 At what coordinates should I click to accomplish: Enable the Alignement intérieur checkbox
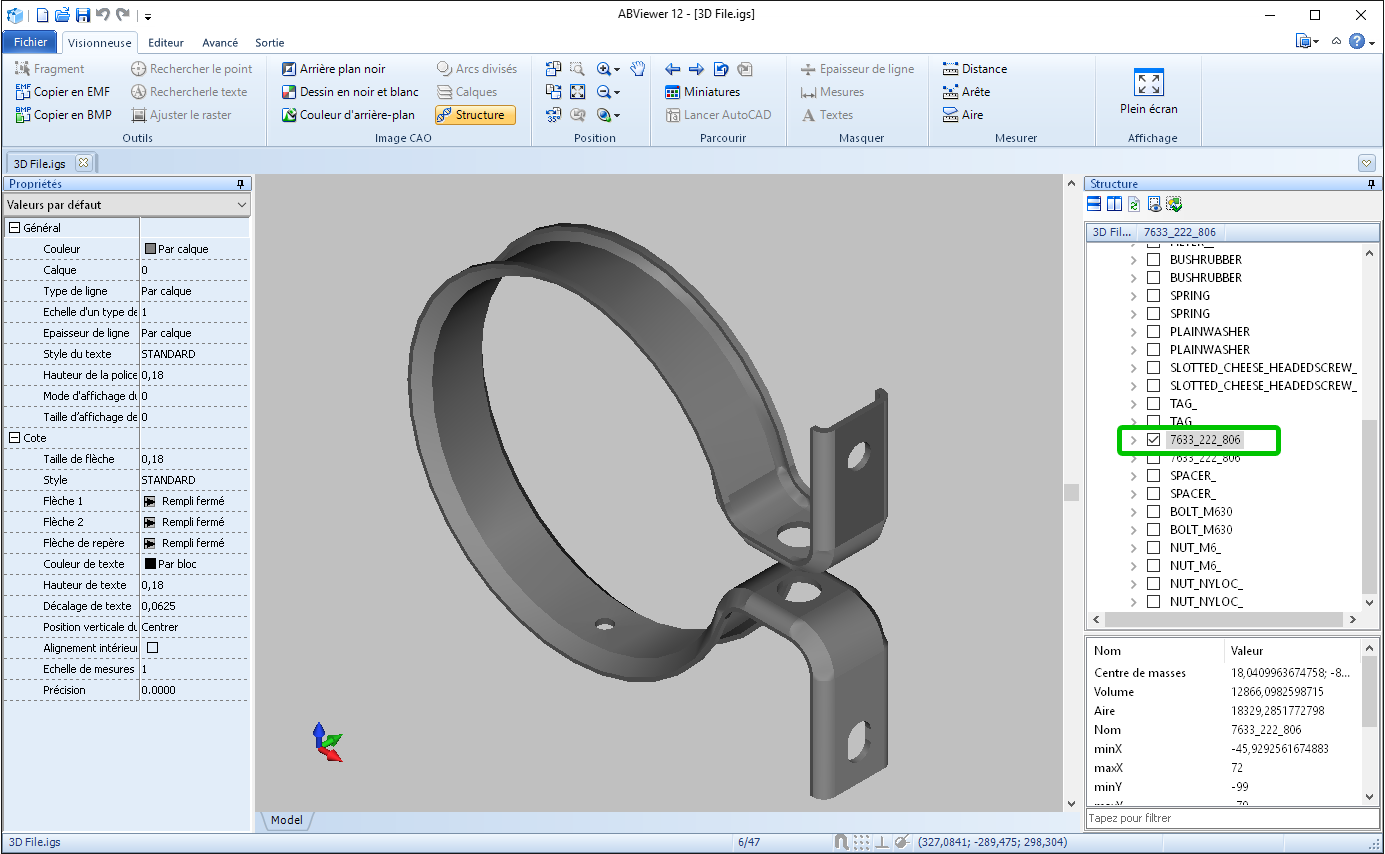point(152,648)
